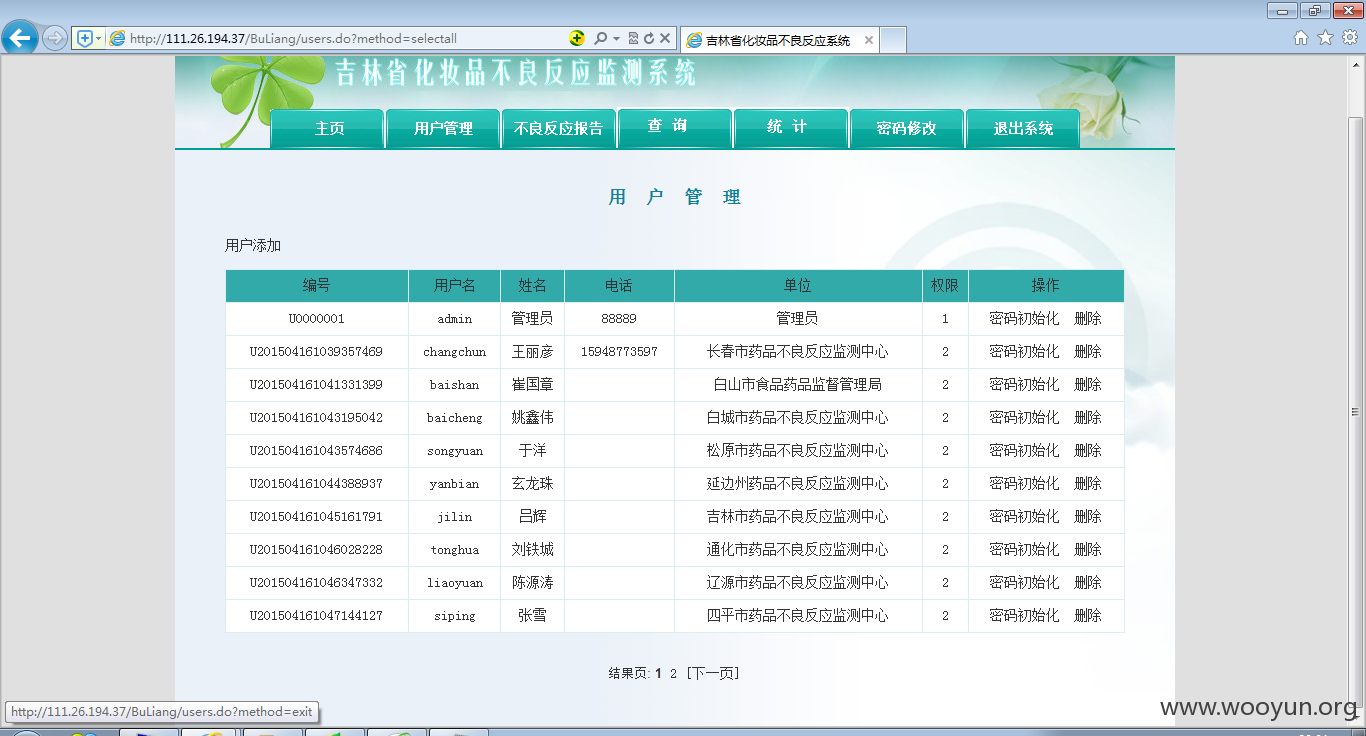Refresh the page with the reload icon

pyautogui.click(x=648, y=38)
